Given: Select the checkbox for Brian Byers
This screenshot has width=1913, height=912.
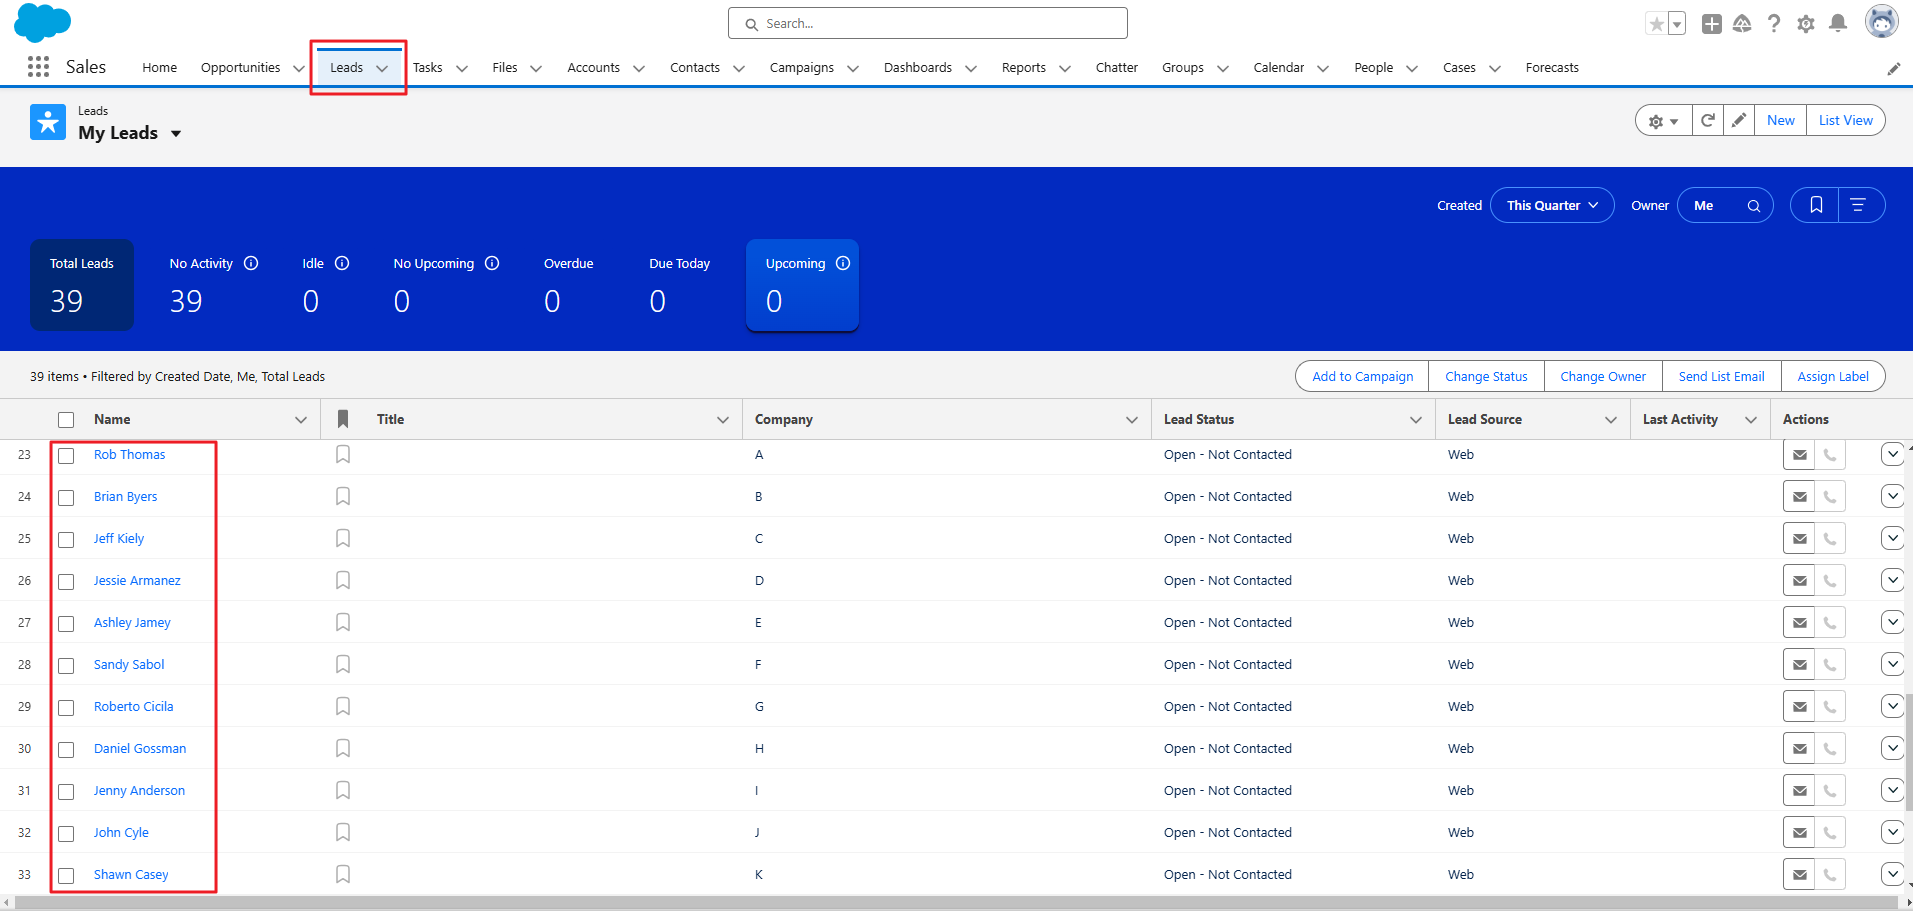Looking at the screenshot, I should coord(66,498).
